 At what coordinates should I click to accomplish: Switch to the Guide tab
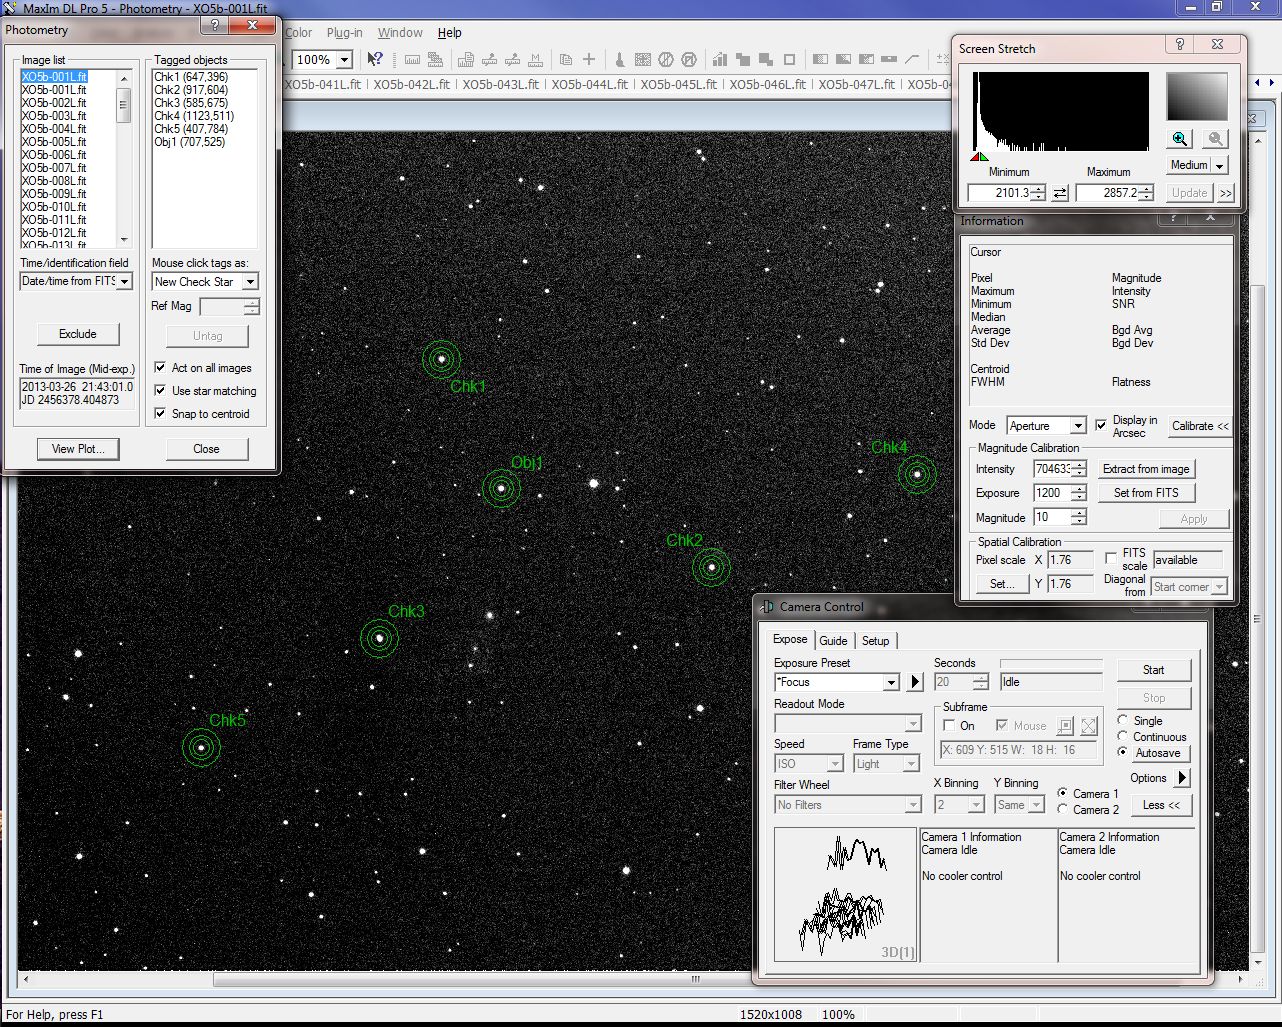click(x=833, y=641)
